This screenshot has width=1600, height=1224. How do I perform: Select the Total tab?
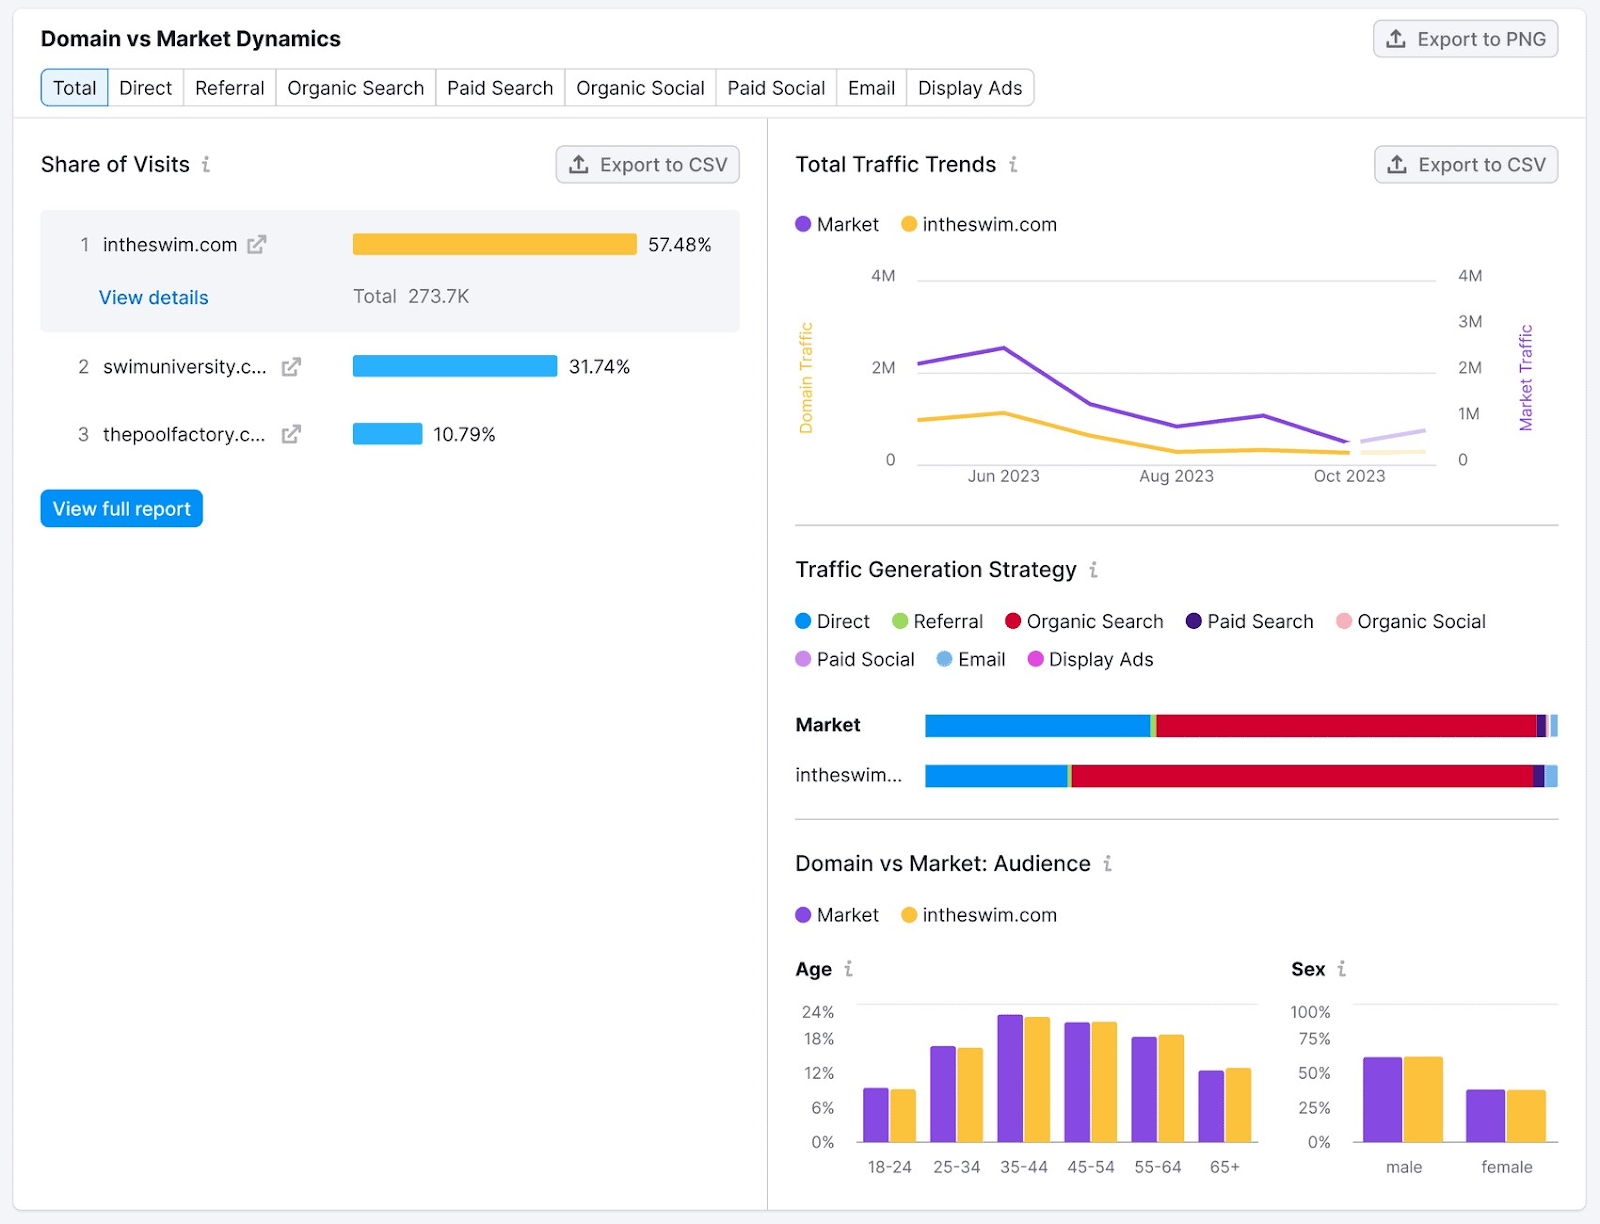pyautogui.click(x=74, y=88)
